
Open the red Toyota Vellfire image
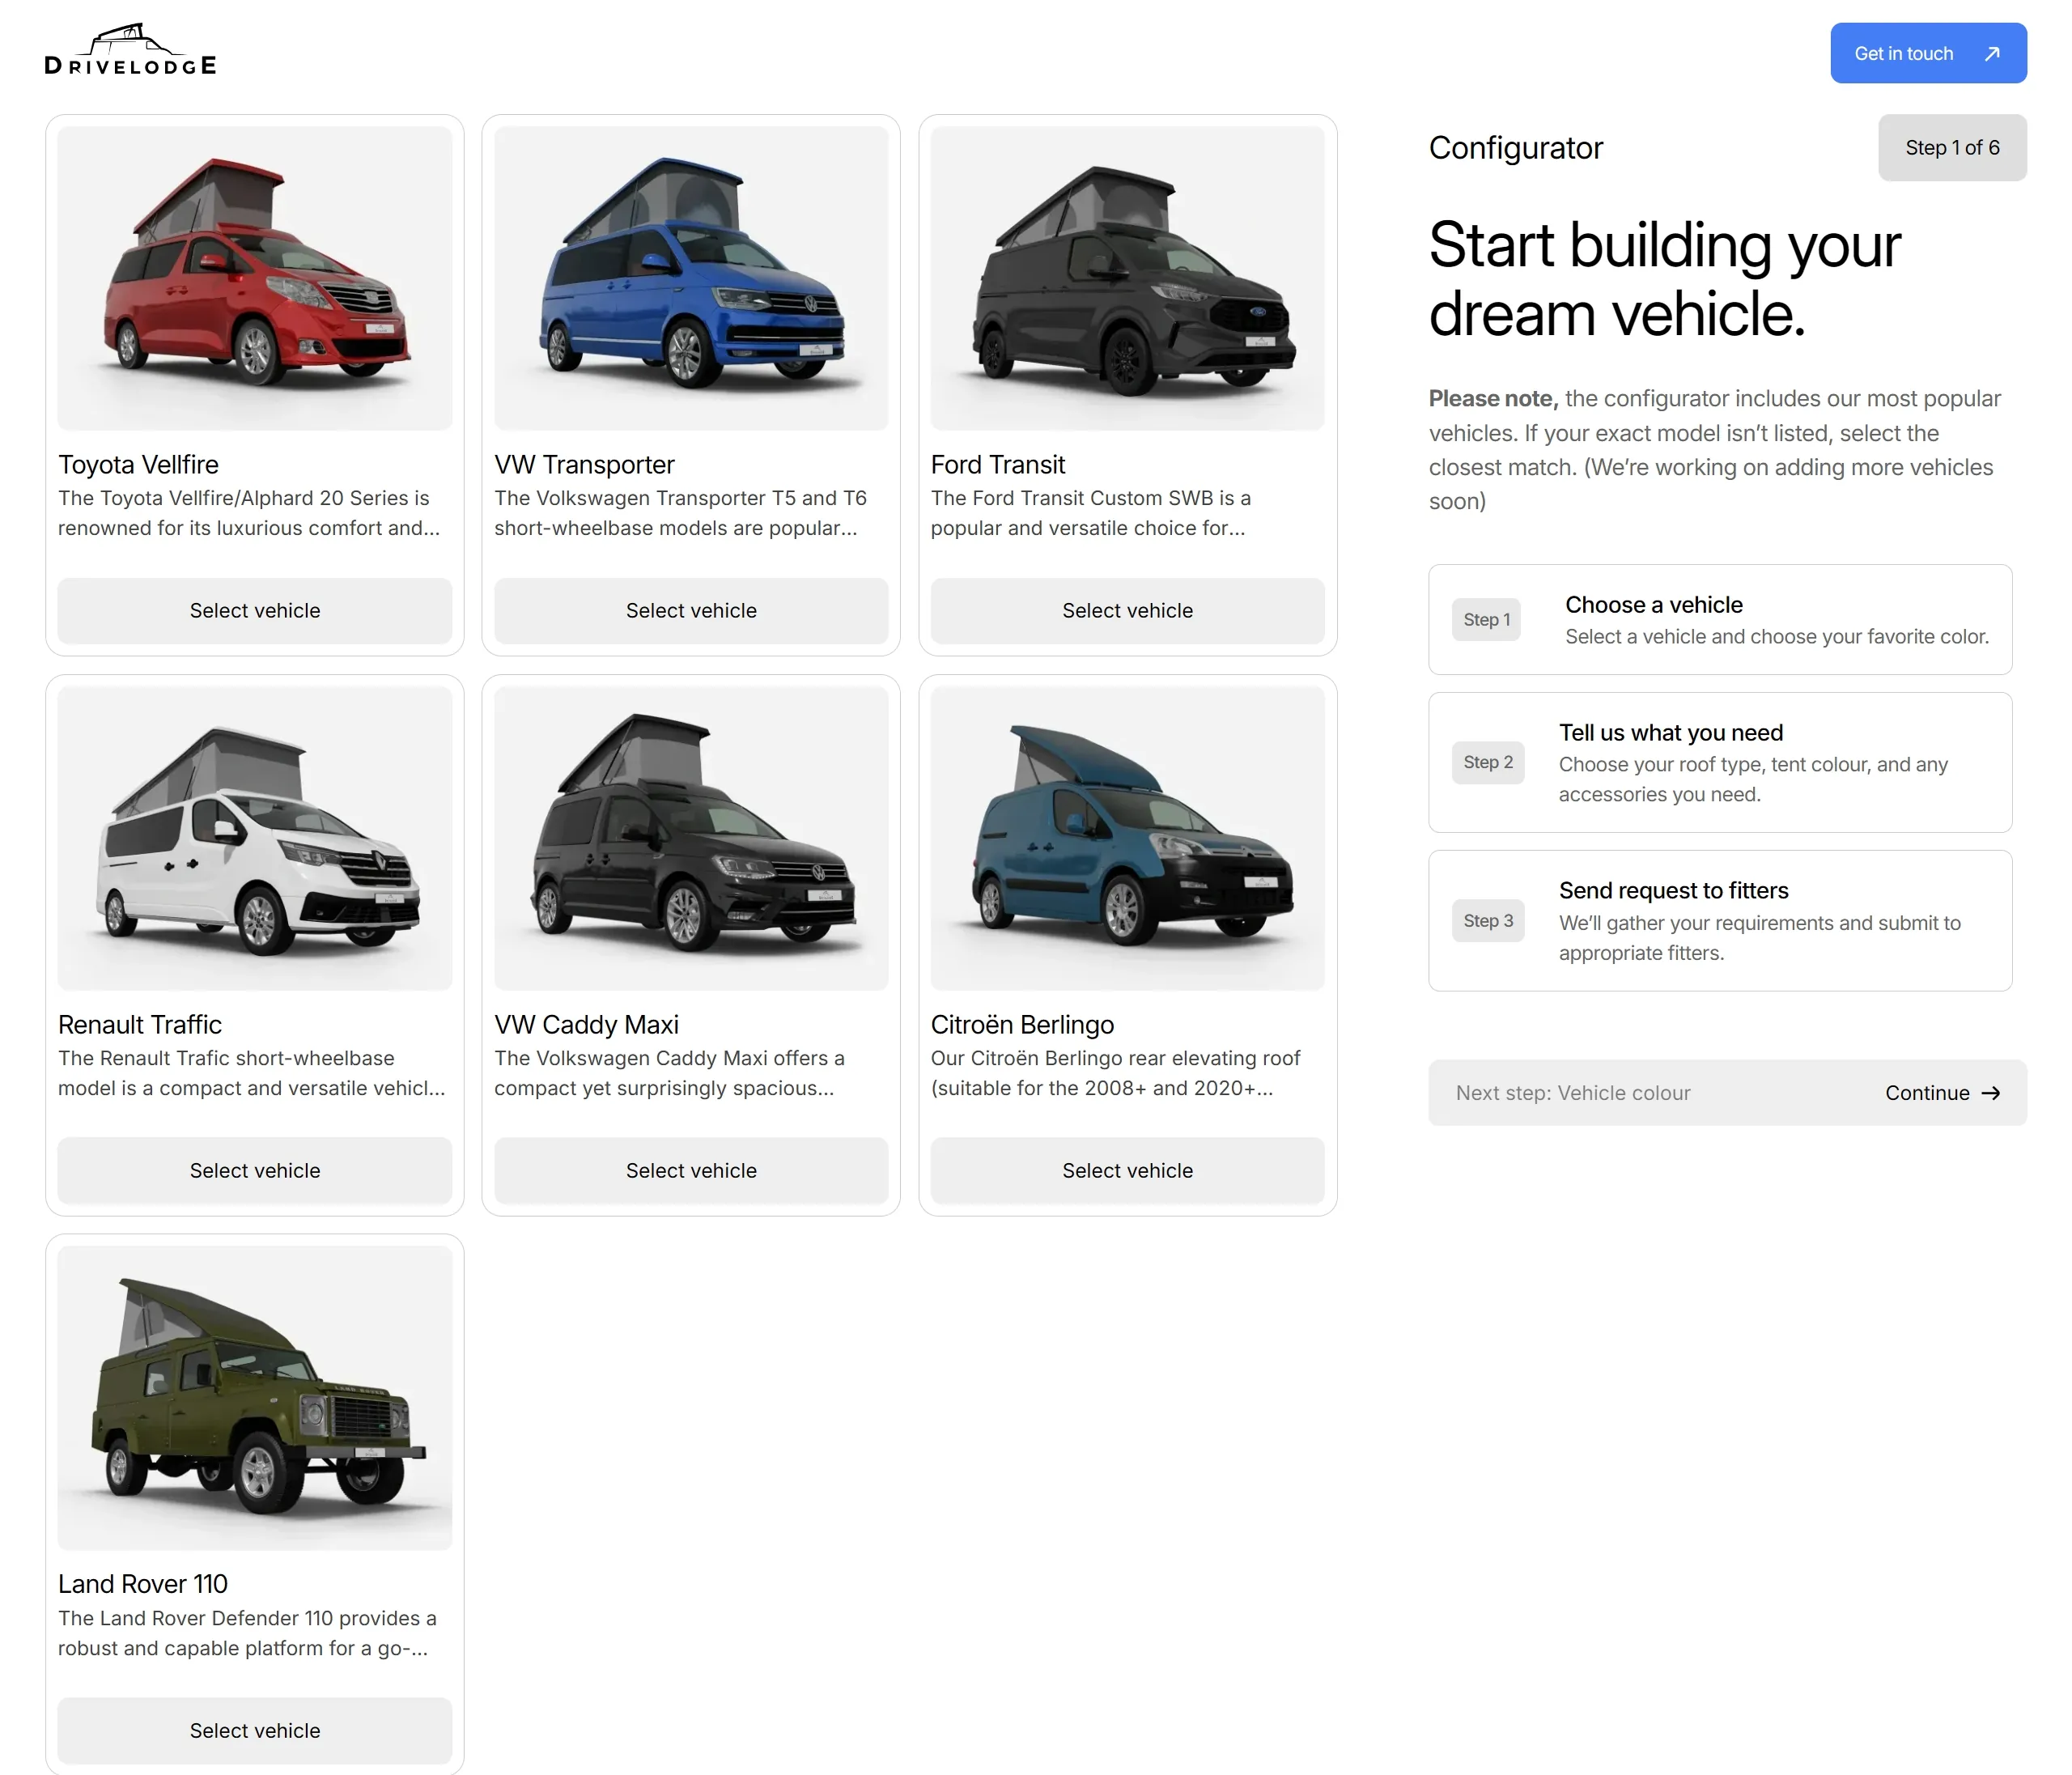(x=255, y=278)
